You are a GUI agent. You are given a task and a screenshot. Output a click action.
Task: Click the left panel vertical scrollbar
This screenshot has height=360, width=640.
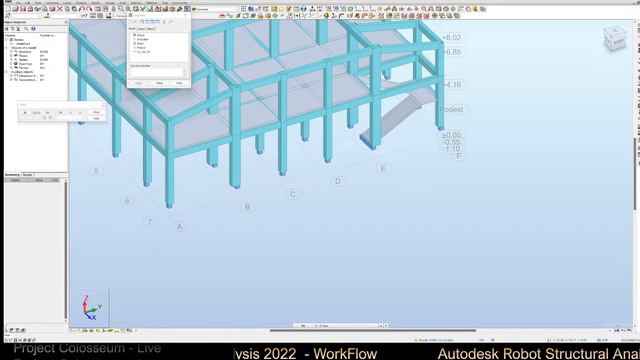(x=66, y=251)
